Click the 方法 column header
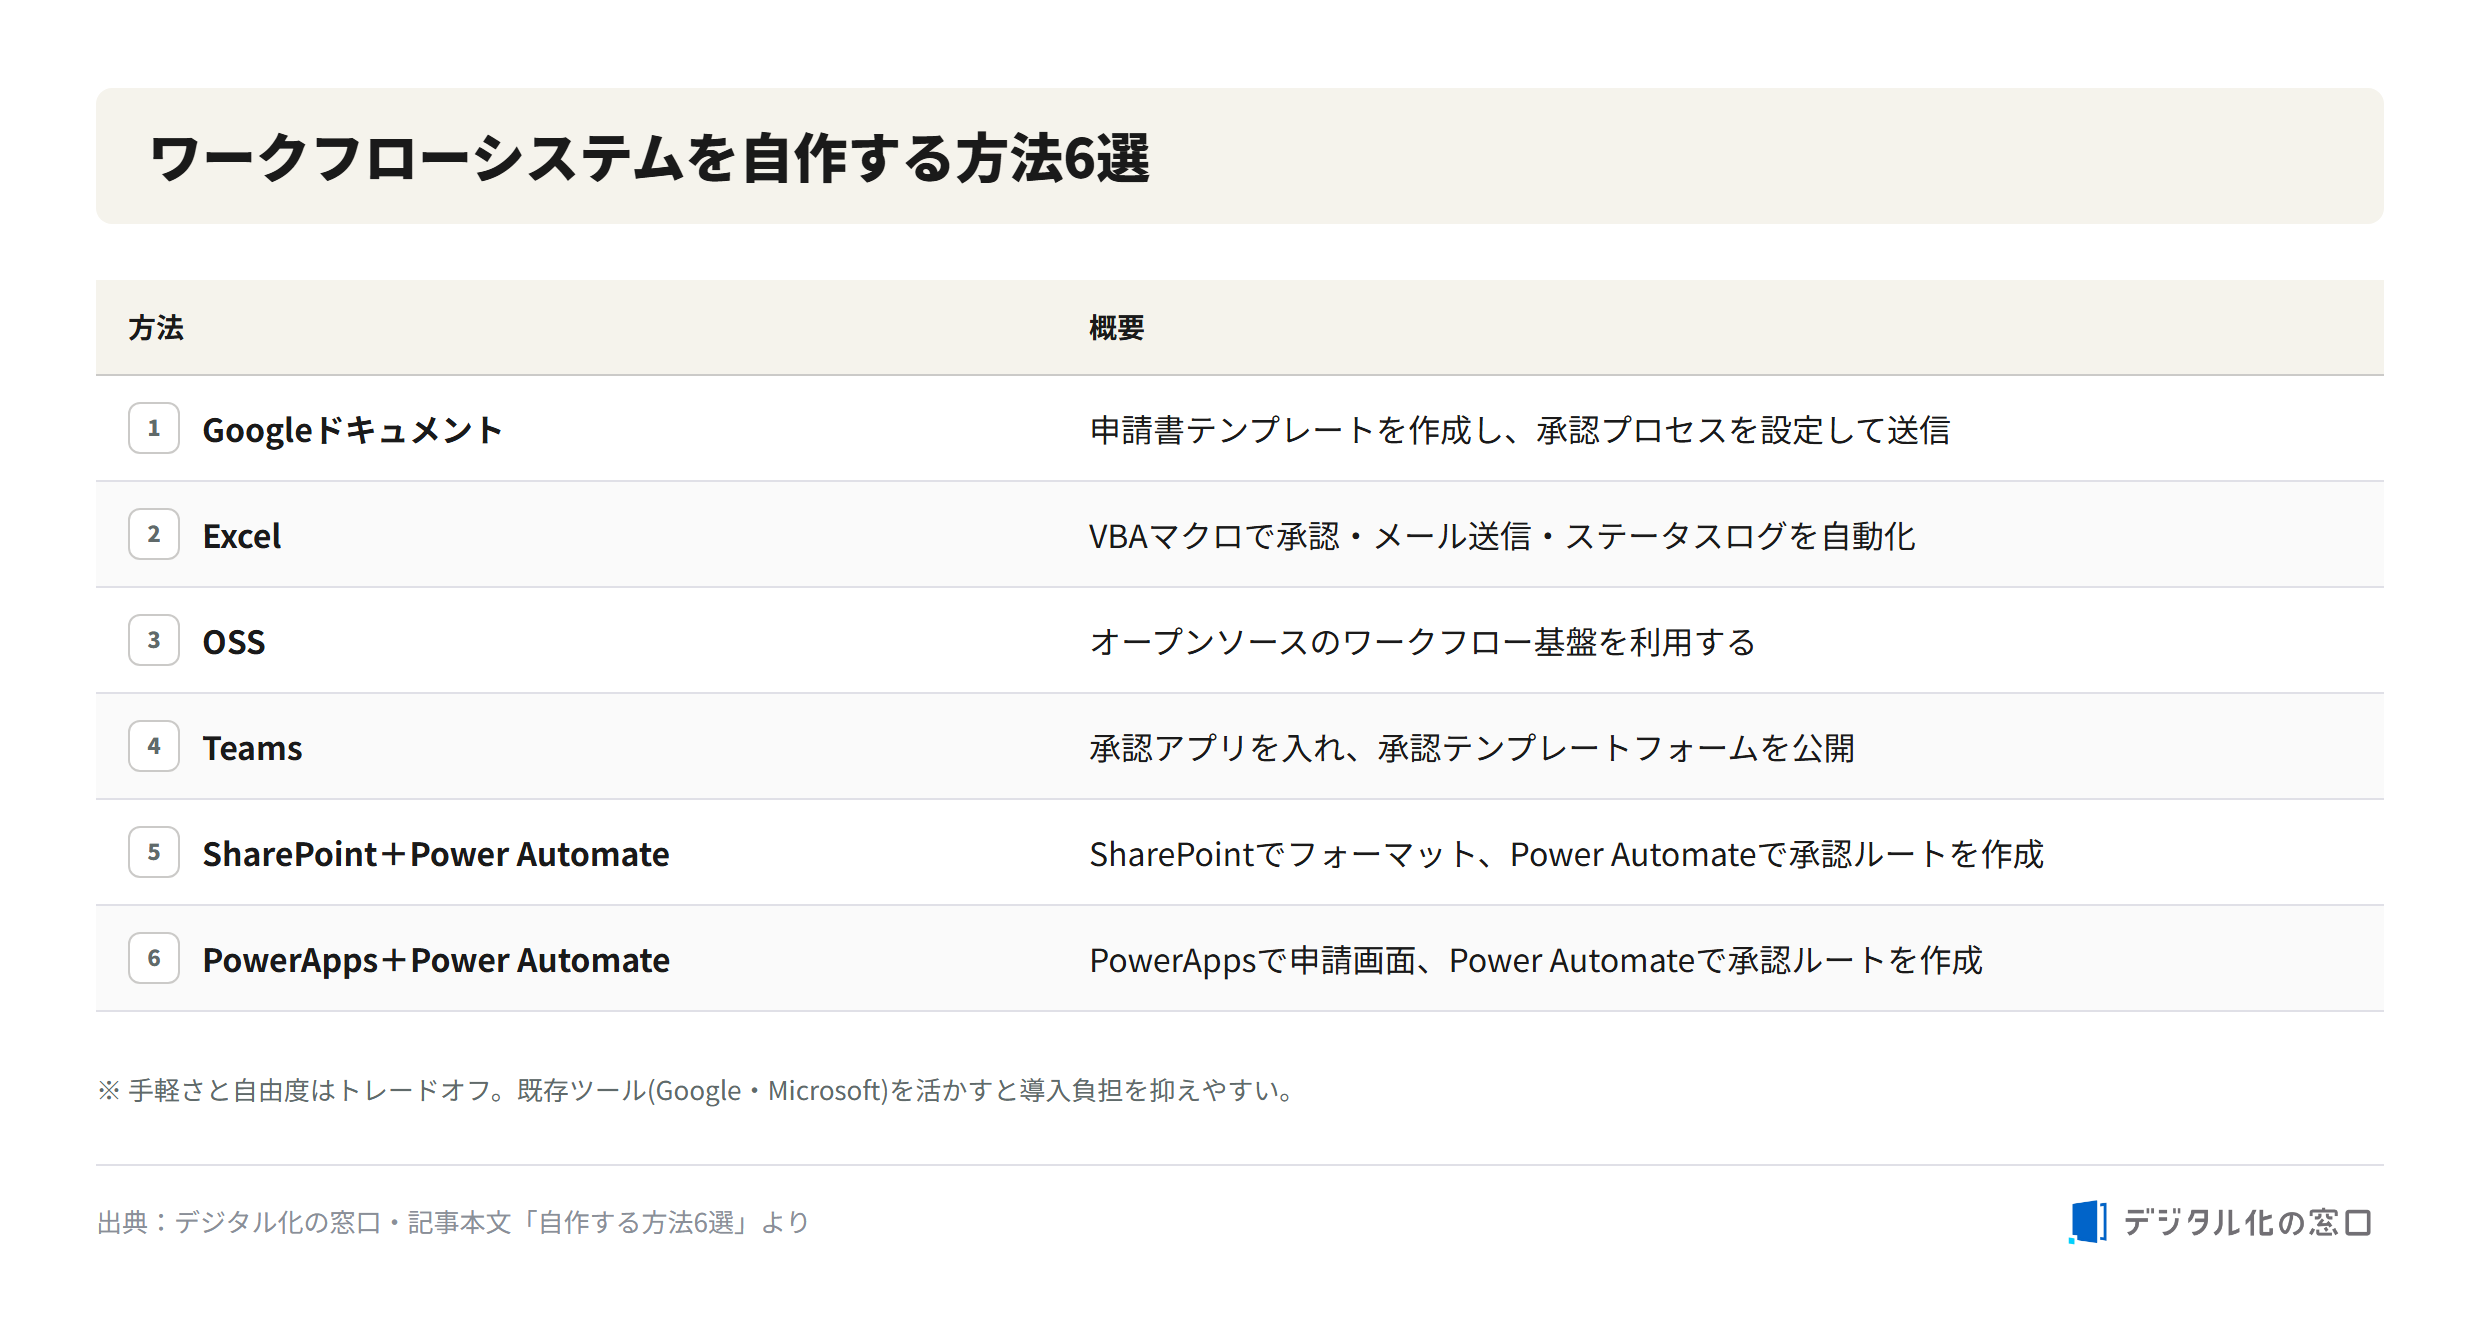This screenshot has height=1338, width=2480. tap(156, 328)
